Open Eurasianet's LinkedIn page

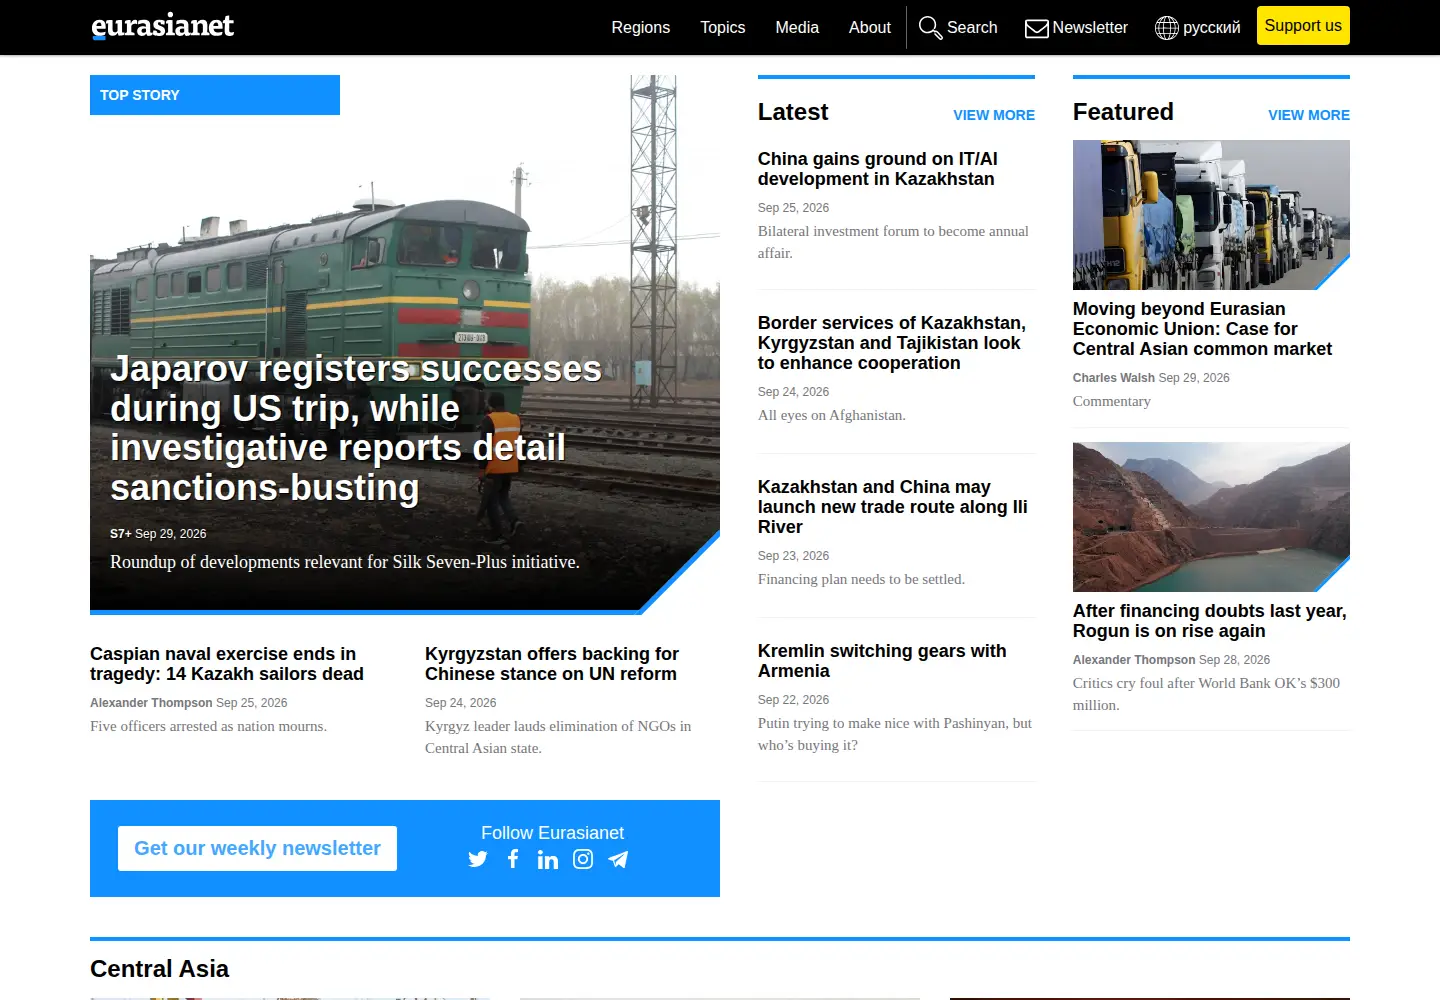(548, 859)
